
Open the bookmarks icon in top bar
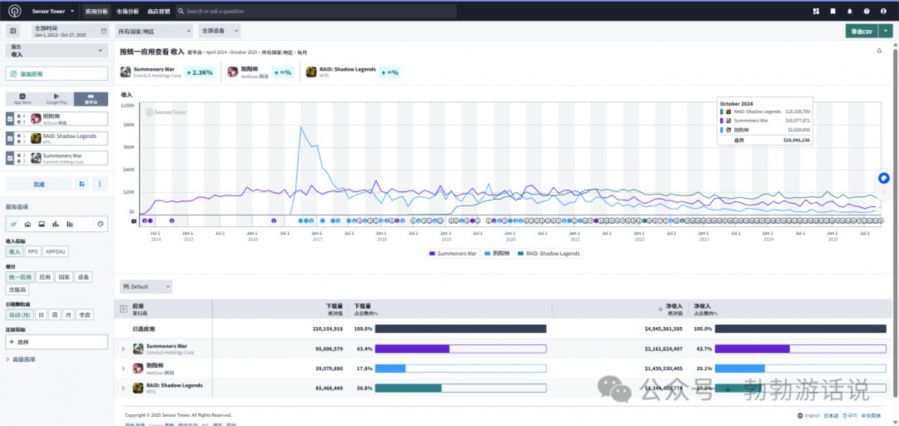832,10
